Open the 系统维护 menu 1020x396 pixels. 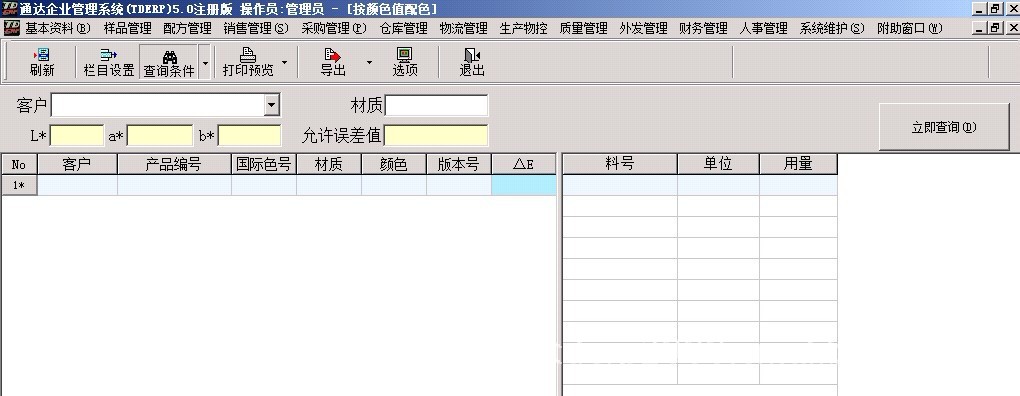pyautogui.click(x=832, y=29)
